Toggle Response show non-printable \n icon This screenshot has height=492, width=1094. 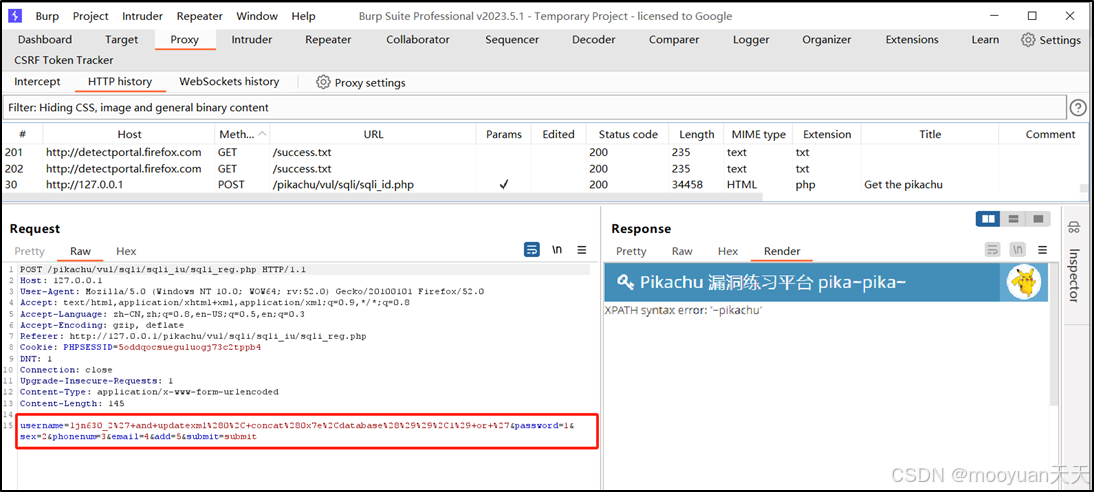1017,249
